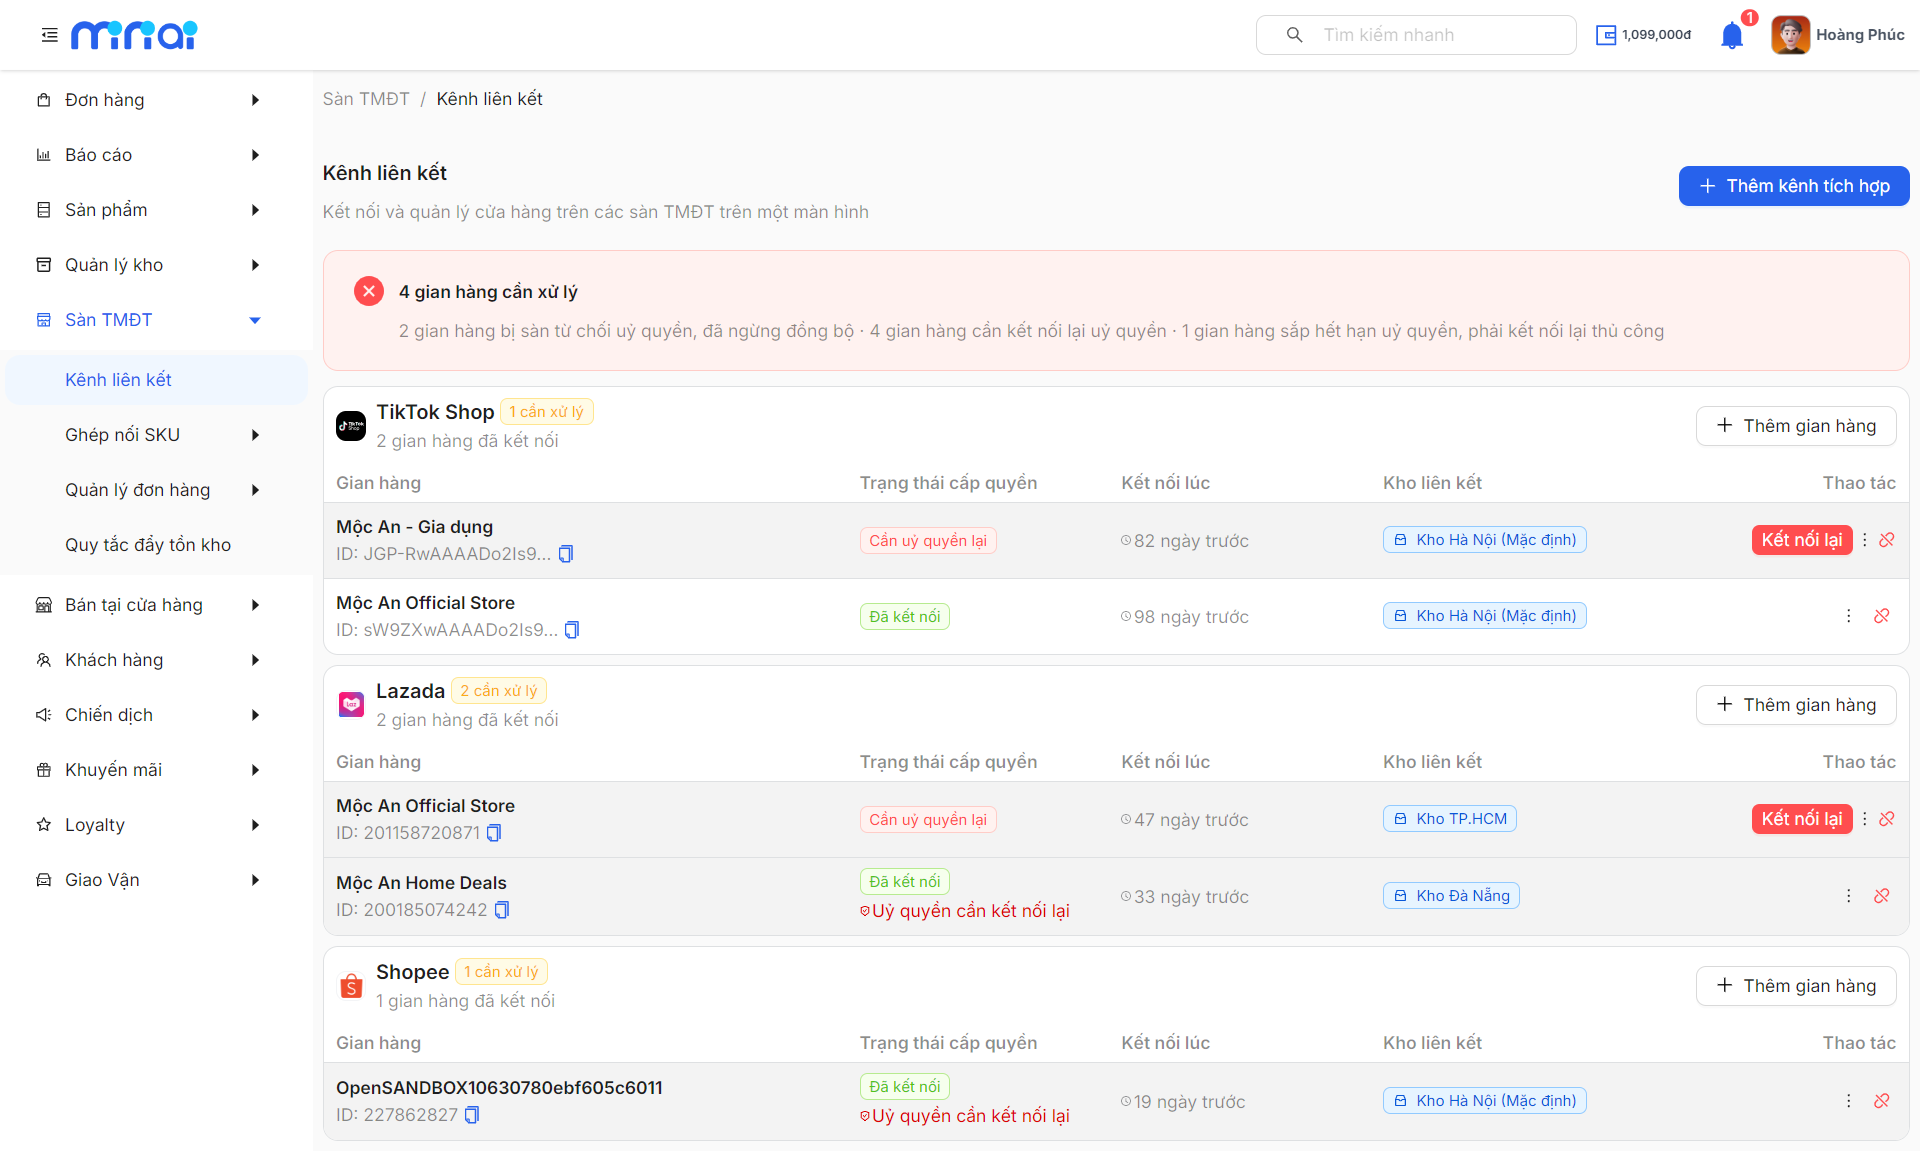Unlink the Mộc An Home Deals shop
This screenshot has width=1920, height=1151.
tap(1882, 896)
